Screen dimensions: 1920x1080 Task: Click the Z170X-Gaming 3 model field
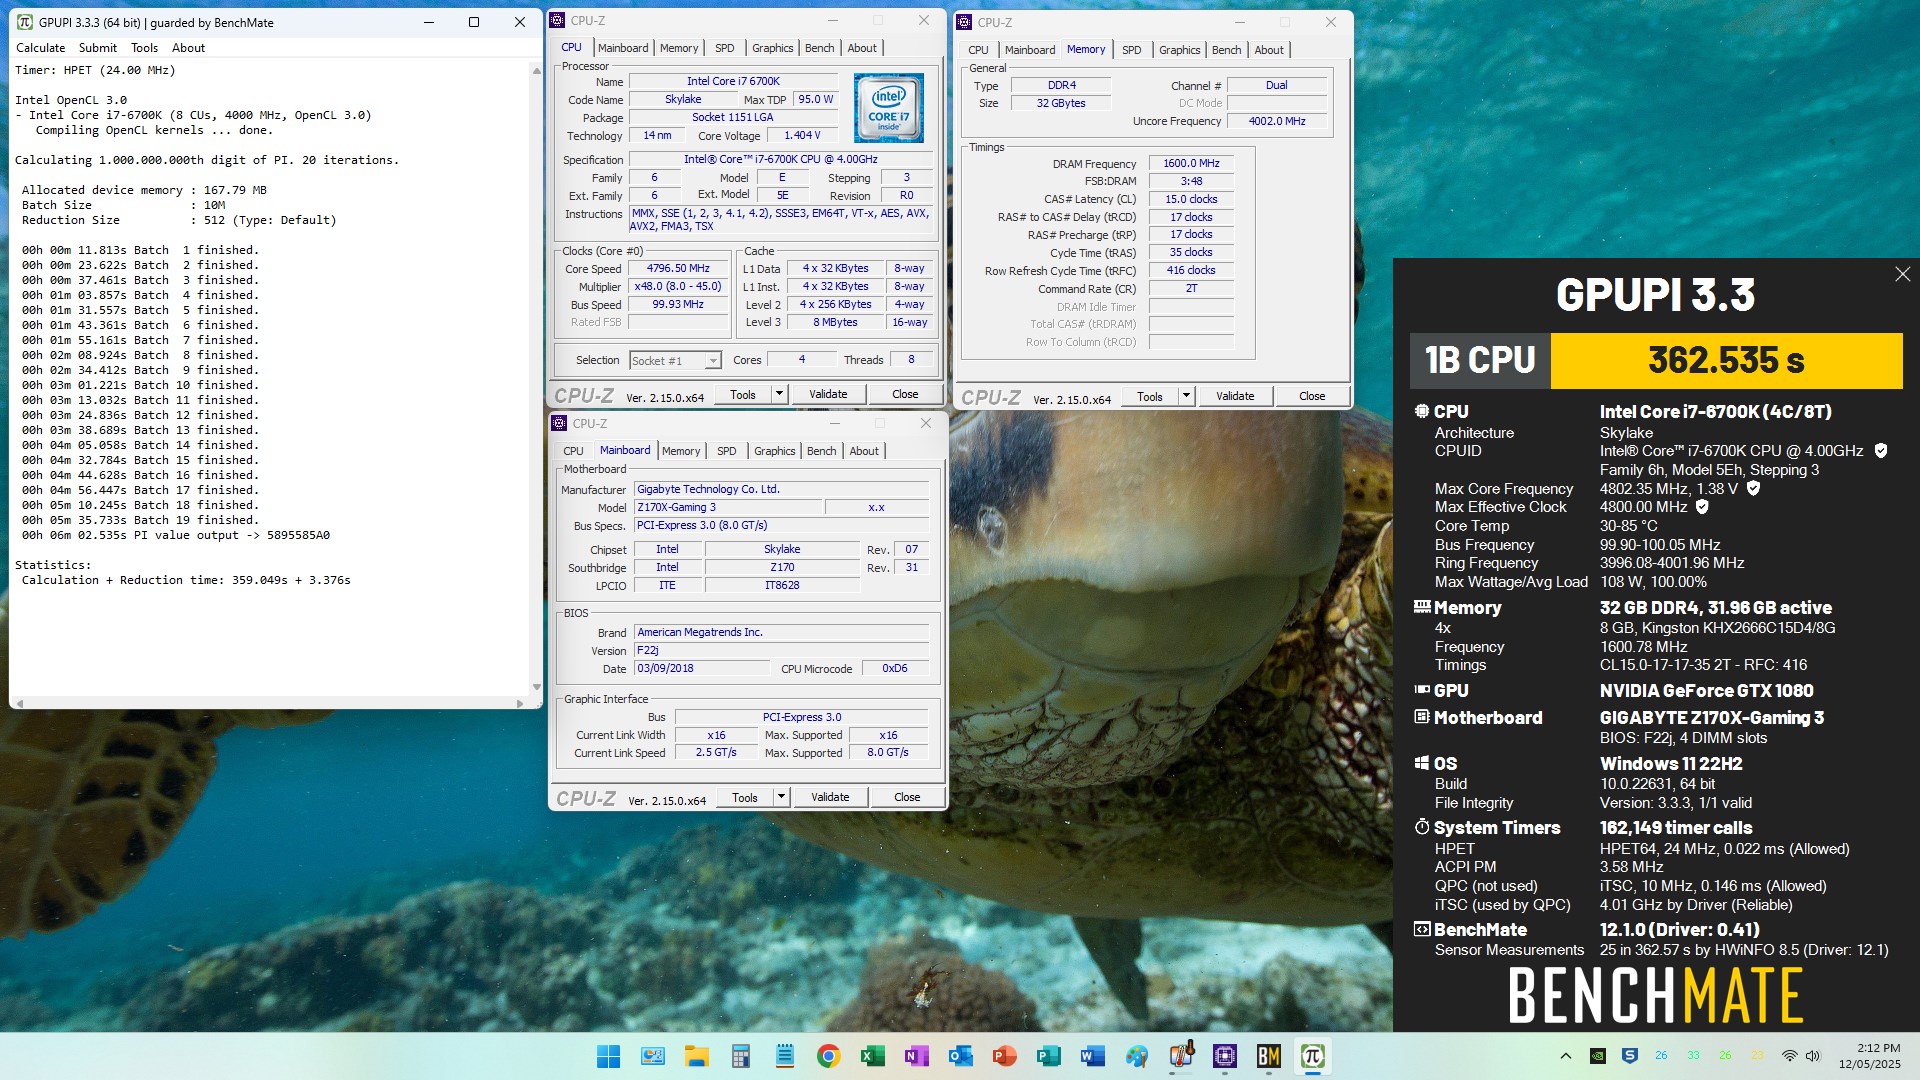point(728,507)
